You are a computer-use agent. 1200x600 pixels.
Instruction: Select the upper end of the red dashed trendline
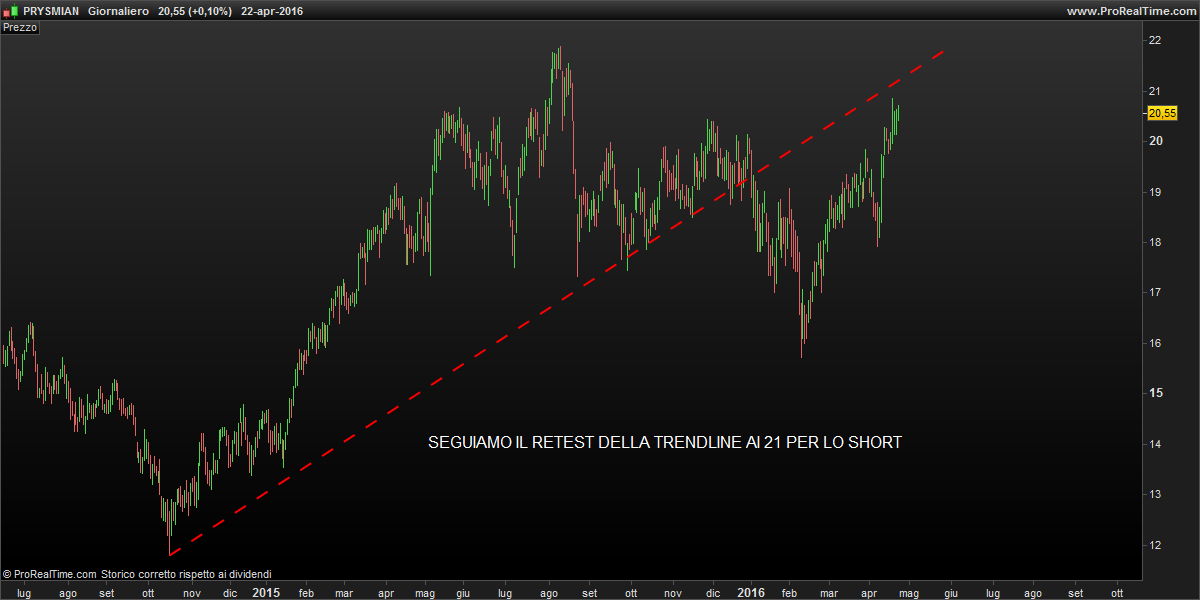(x=943, y=50)
